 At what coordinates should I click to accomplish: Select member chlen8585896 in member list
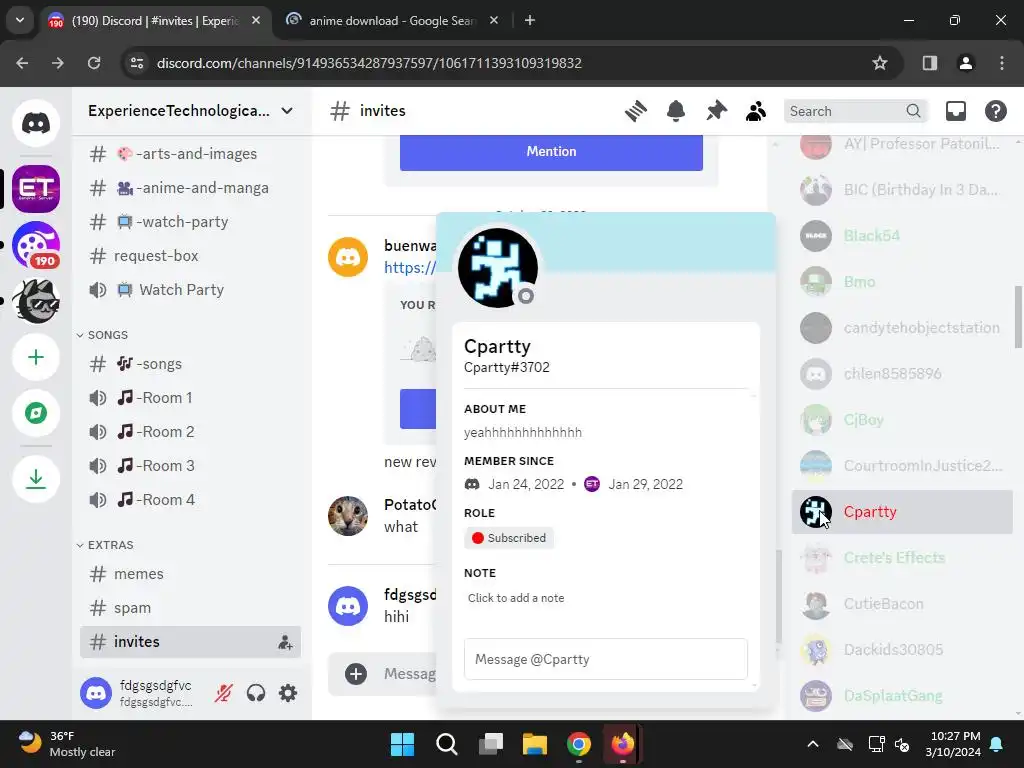pyautogui.click(x=902, y=374)
